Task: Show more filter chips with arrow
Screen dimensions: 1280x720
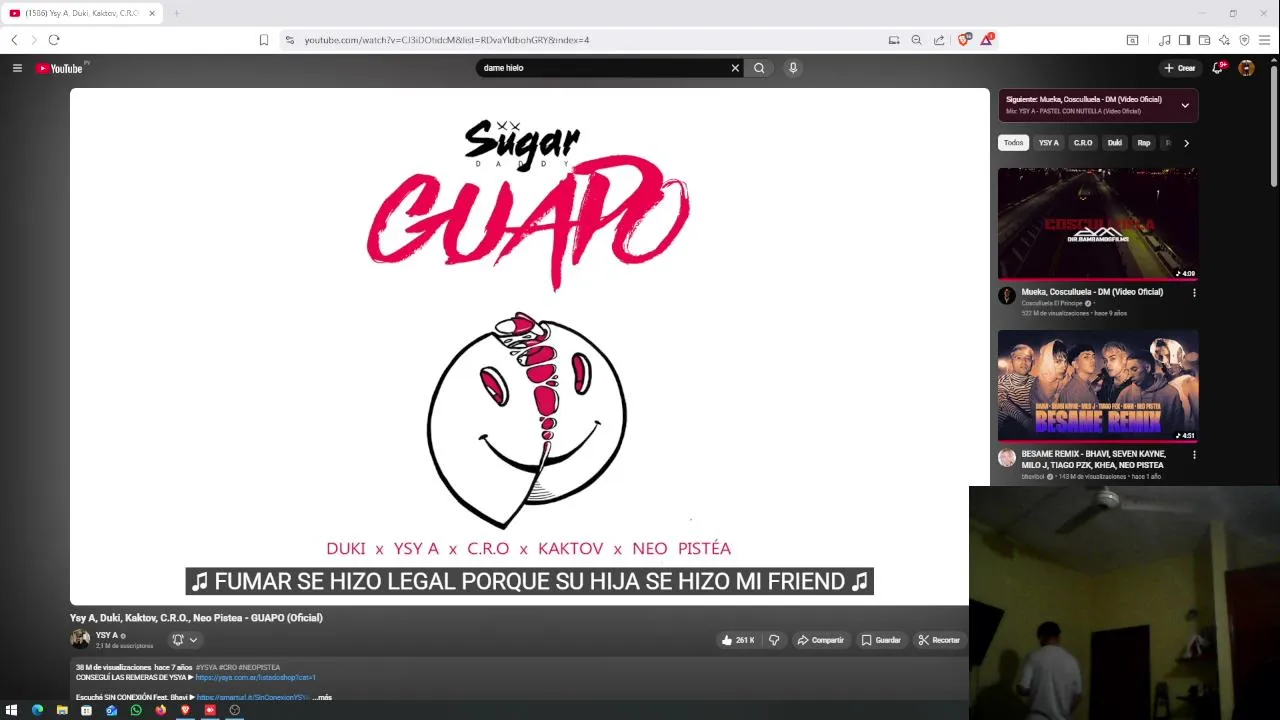Action: pyautogui.click(x=1186, y=143)
